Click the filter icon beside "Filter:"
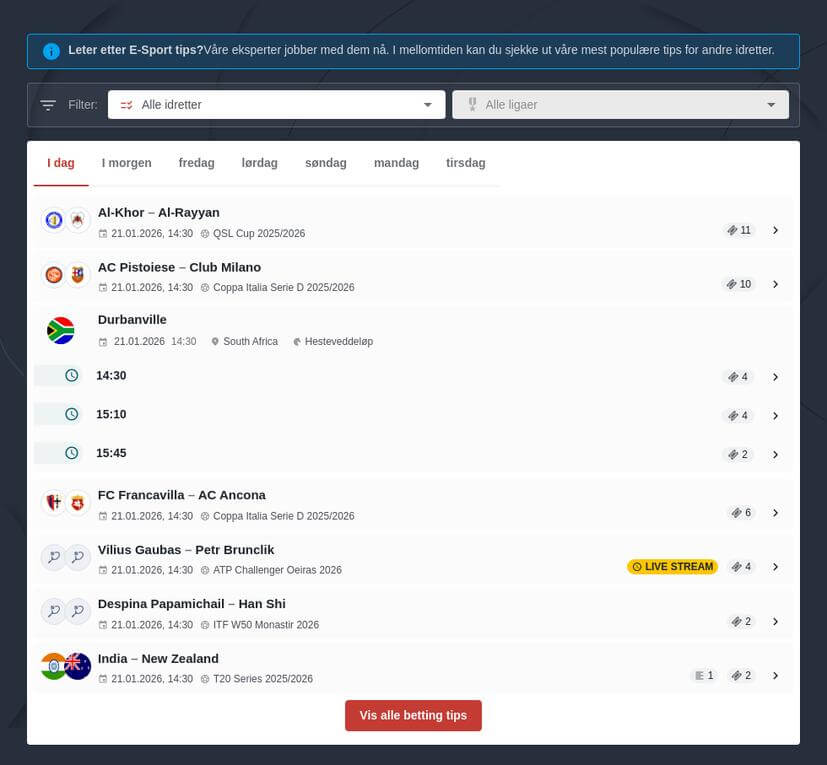This screenshot has width=827, height=765. [47, 104]
